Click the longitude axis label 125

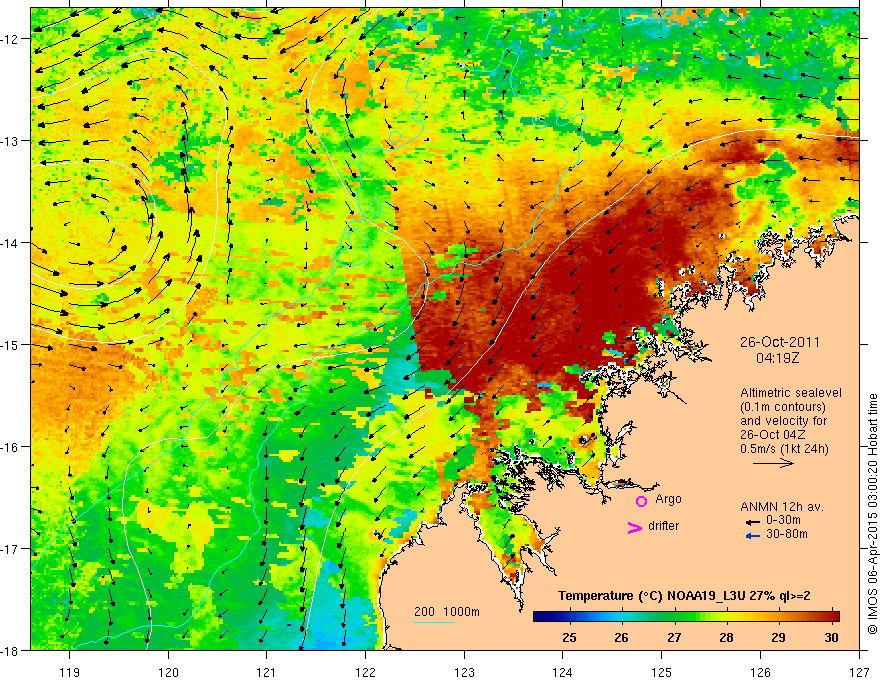(x=662, y=672)
